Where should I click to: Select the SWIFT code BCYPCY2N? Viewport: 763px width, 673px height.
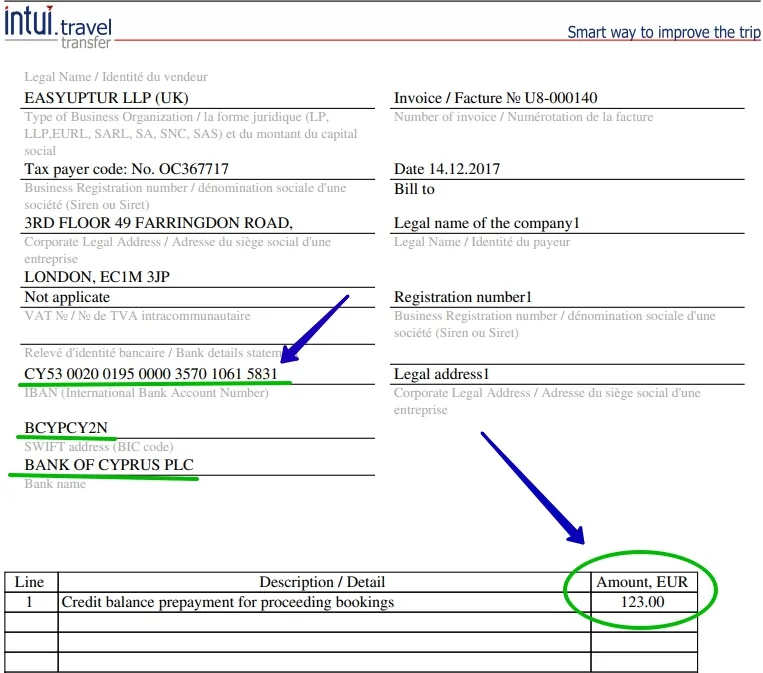click(66, 428)
